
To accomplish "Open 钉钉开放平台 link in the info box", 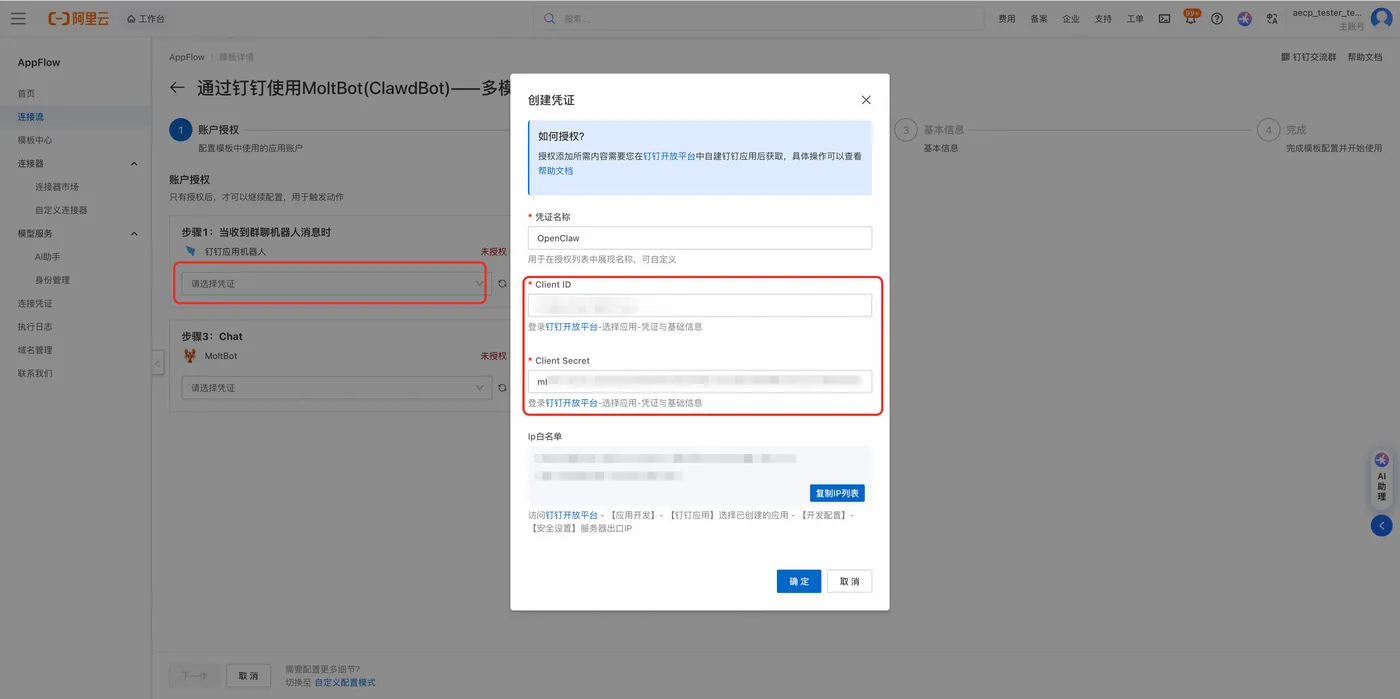I will tap(669, 156).
